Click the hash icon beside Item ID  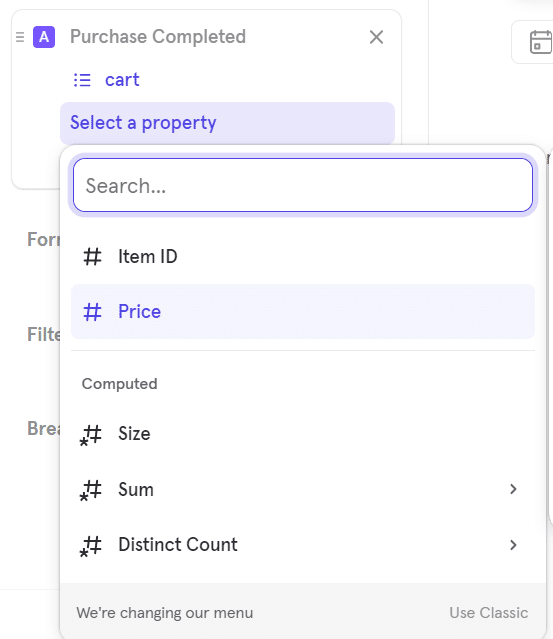click(93, 257)
